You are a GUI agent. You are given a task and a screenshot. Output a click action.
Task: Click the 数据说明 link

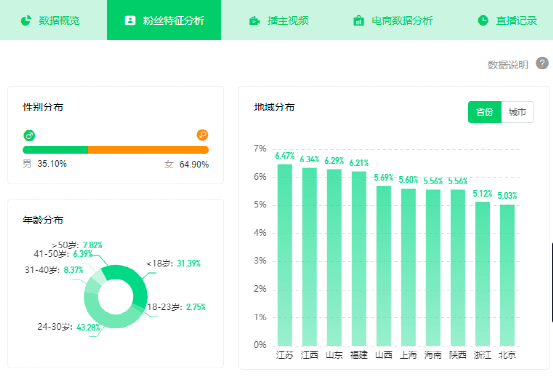pos(508,65)
